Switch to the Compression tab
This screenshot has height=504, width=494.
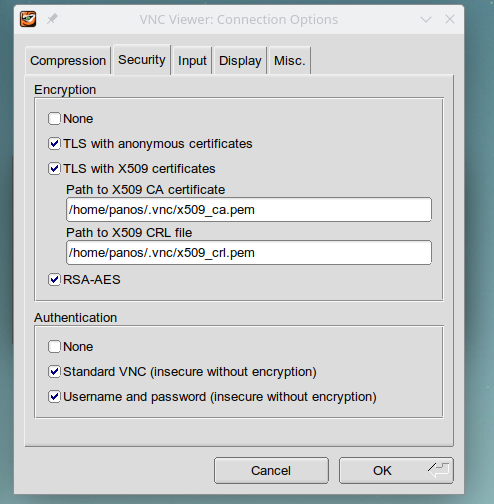(68, 61)
